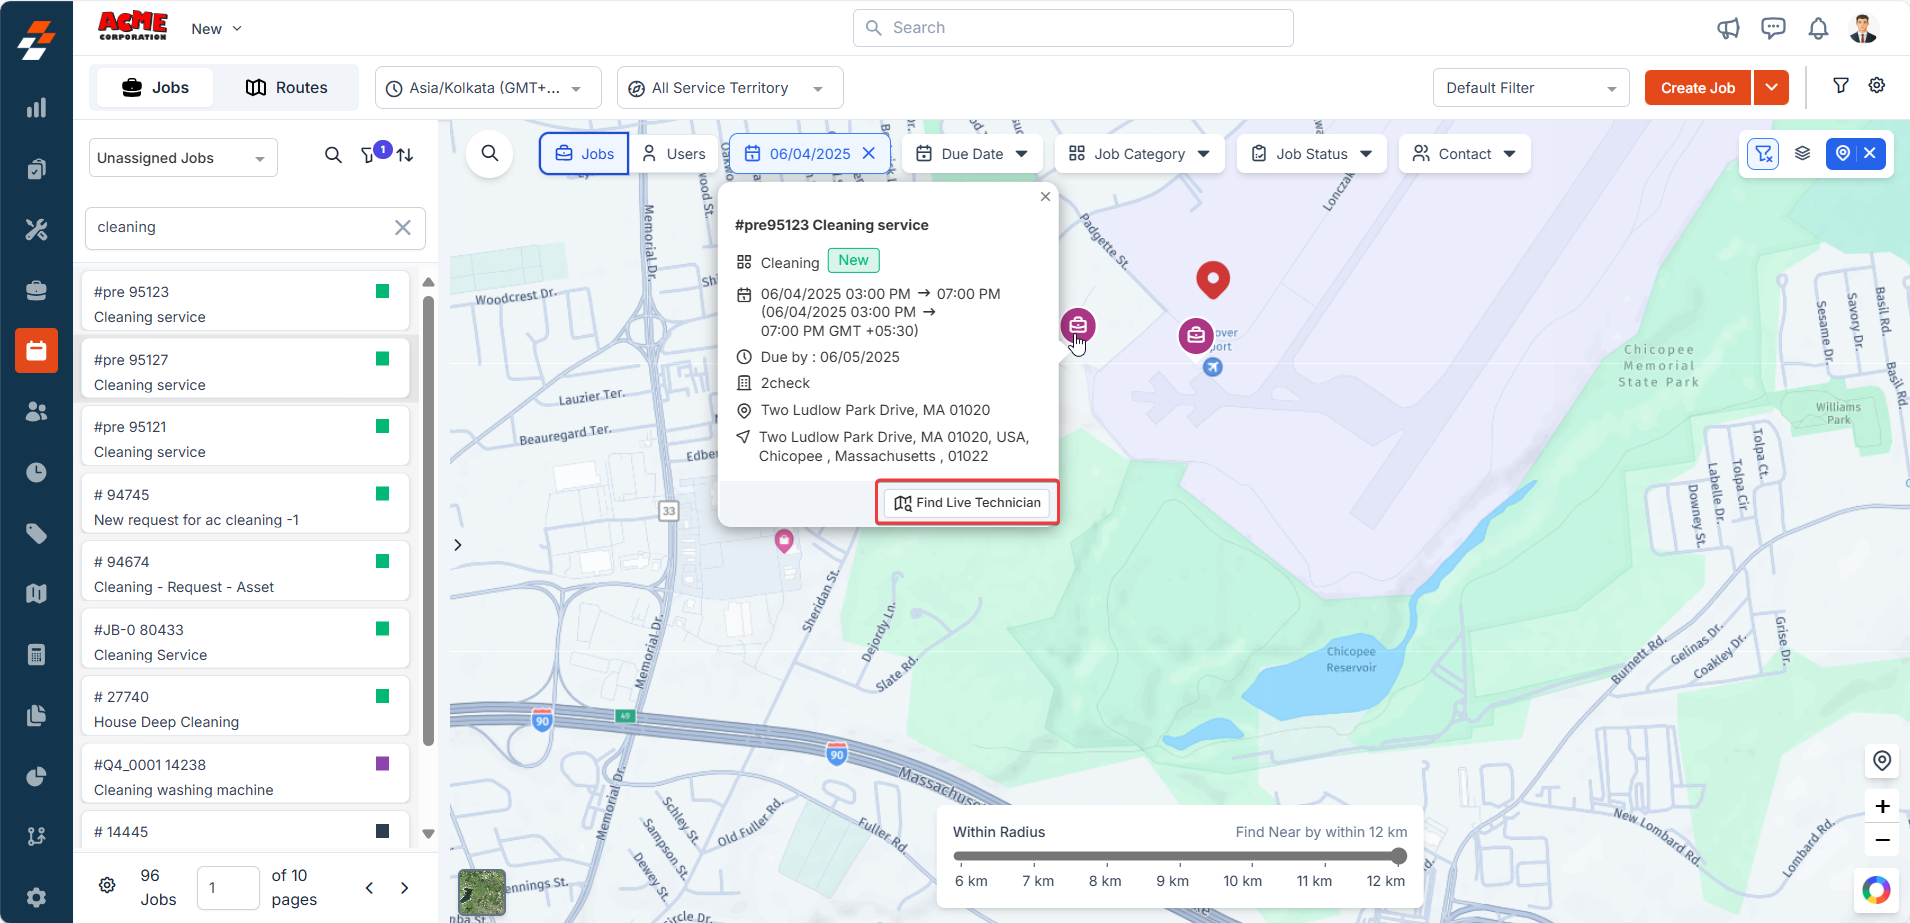This screenshot has height=923, width=1910.
Task: Open the settings gear in left sidebar
Action: (x=36, y=897)
